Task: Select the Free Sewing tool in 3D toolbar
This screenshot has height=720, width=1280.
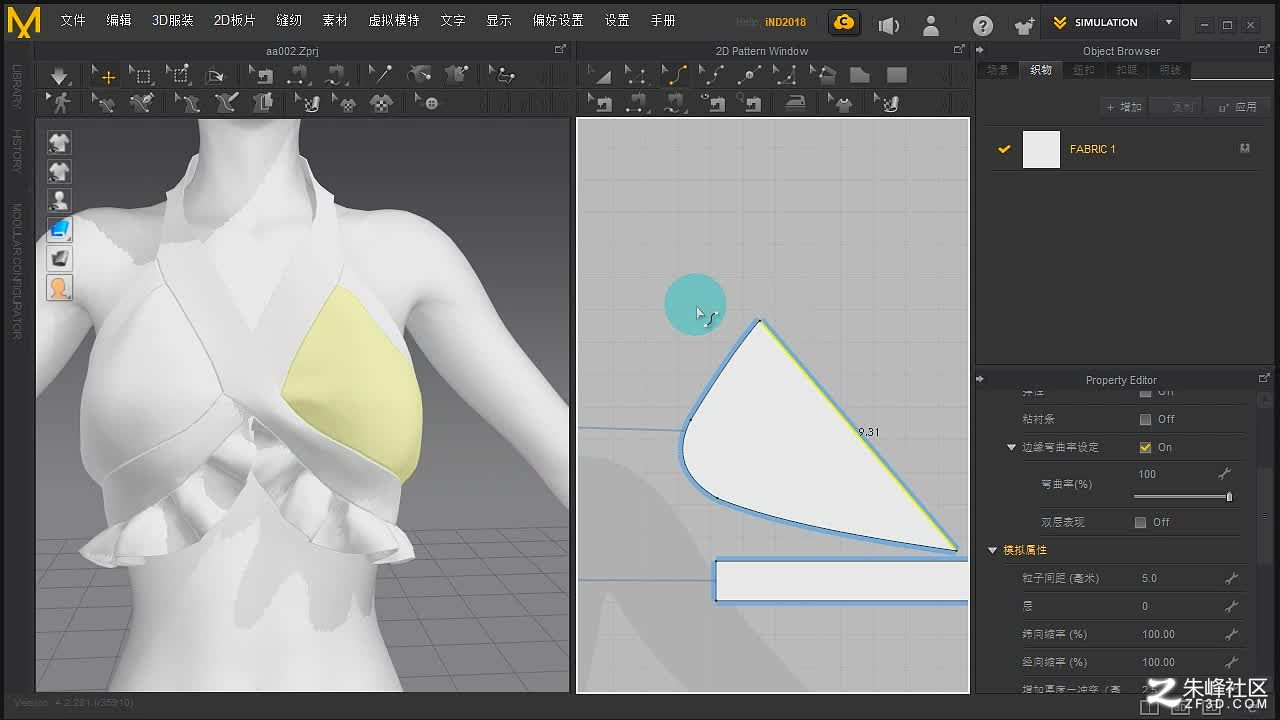Action: pos(335,75)
